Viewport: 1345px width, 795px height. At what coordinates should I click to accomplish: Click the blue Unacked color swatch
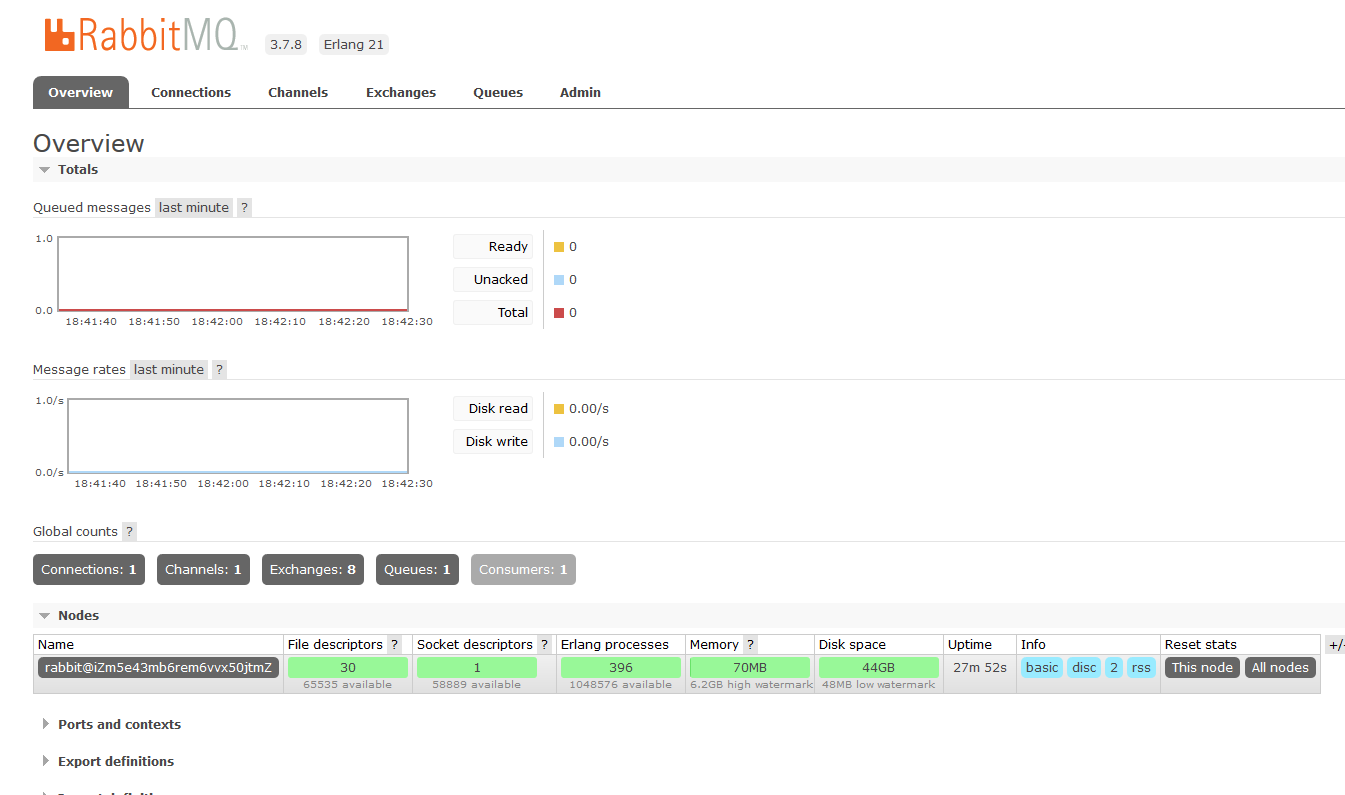(x=559, y=280)
